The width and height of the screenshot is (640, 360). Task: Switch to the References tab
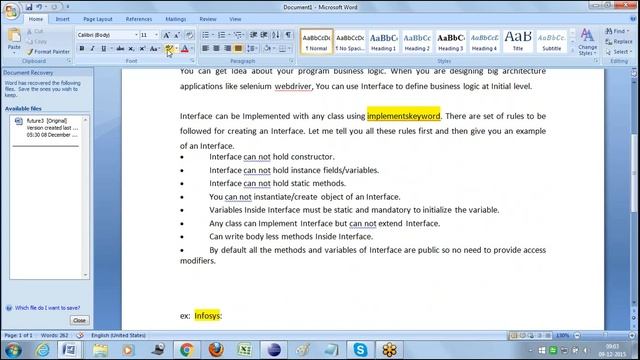tap(139, 19)
